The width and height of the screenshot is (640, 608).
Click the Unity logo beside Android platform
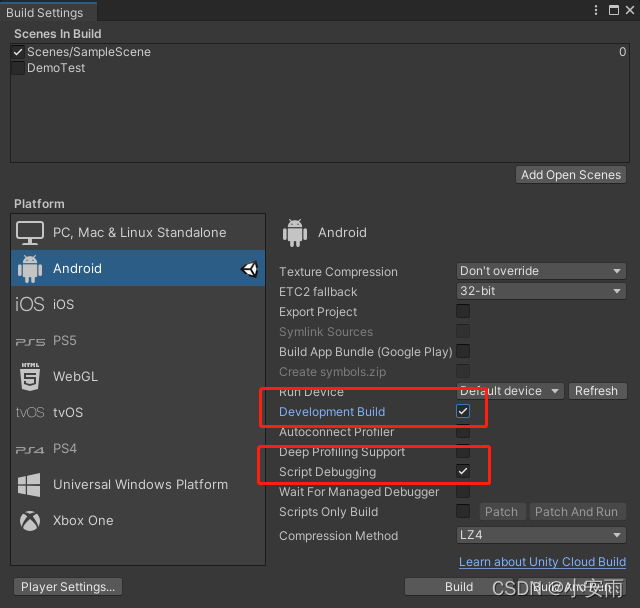pos(249,269)
